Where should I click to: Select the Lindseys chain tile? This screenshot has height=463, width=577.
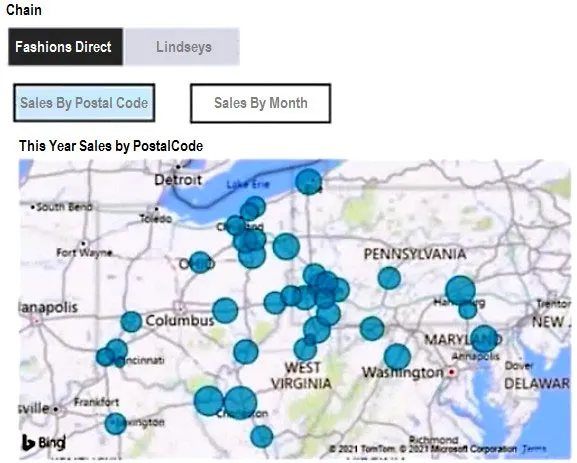183,47
